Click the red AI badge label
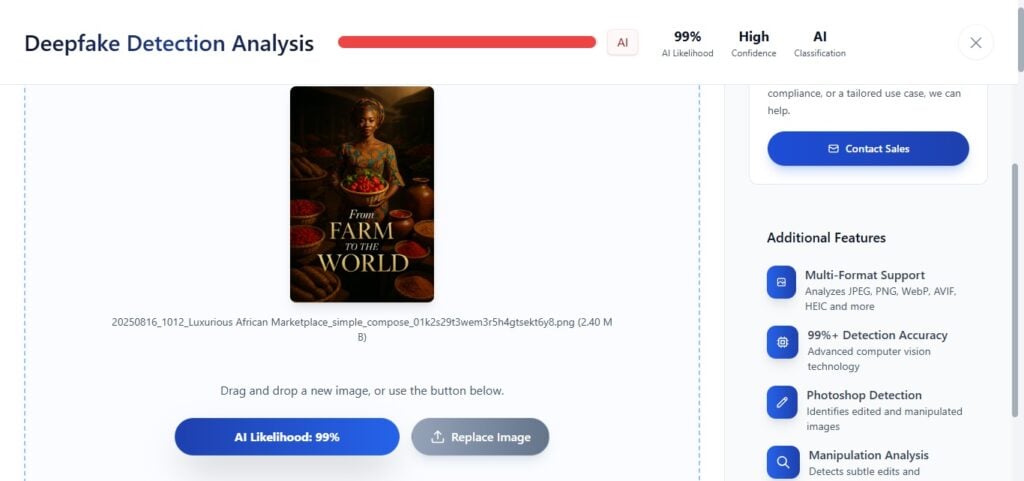The height and width of the screenshot is (481, 1024). click(x=622, y=42)
